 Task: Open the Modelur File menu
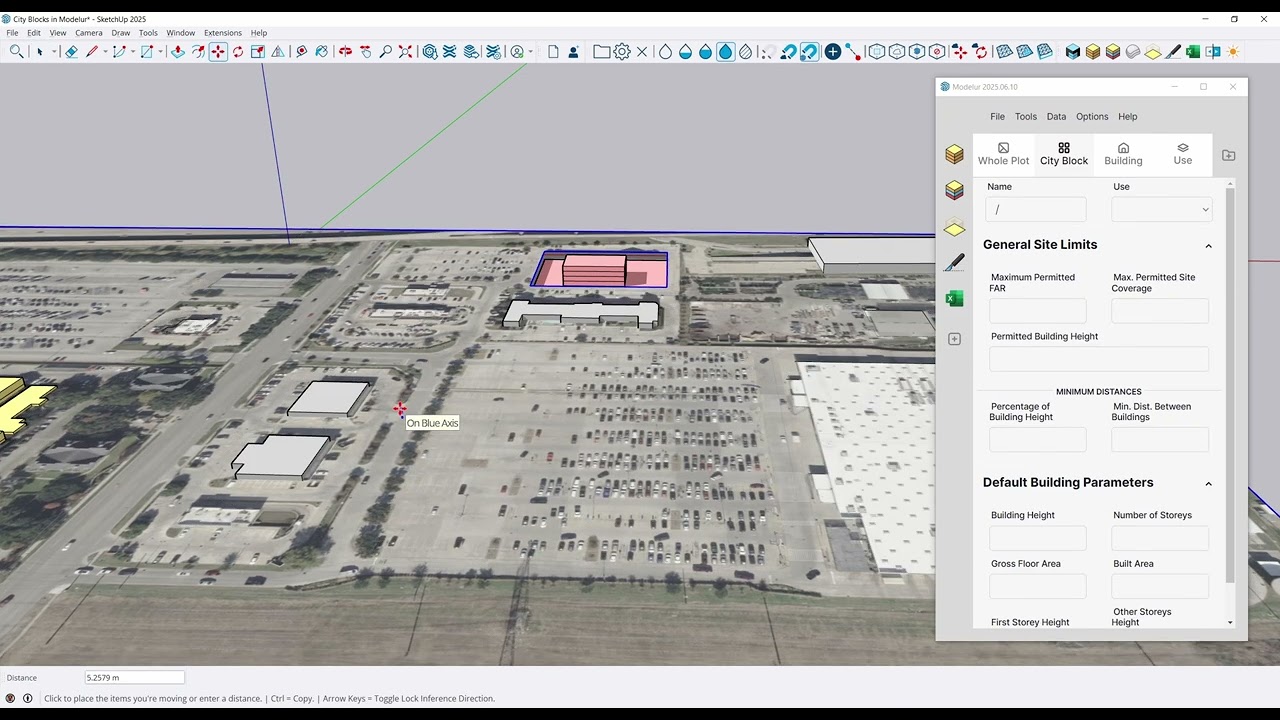pos(997,117)
